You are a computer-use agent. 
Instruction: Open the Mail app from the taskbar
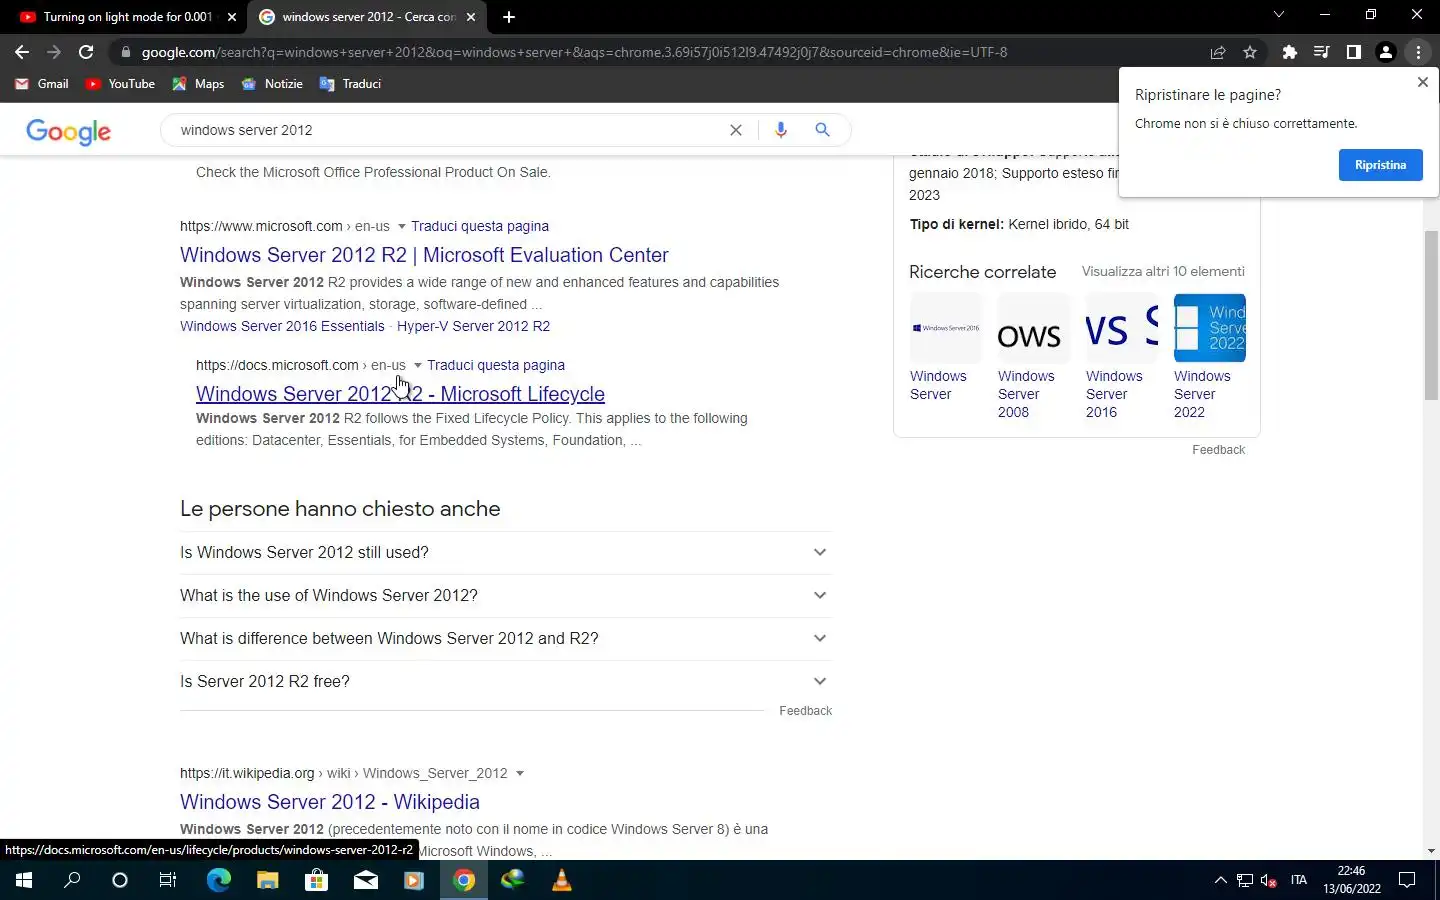[365, 880]
